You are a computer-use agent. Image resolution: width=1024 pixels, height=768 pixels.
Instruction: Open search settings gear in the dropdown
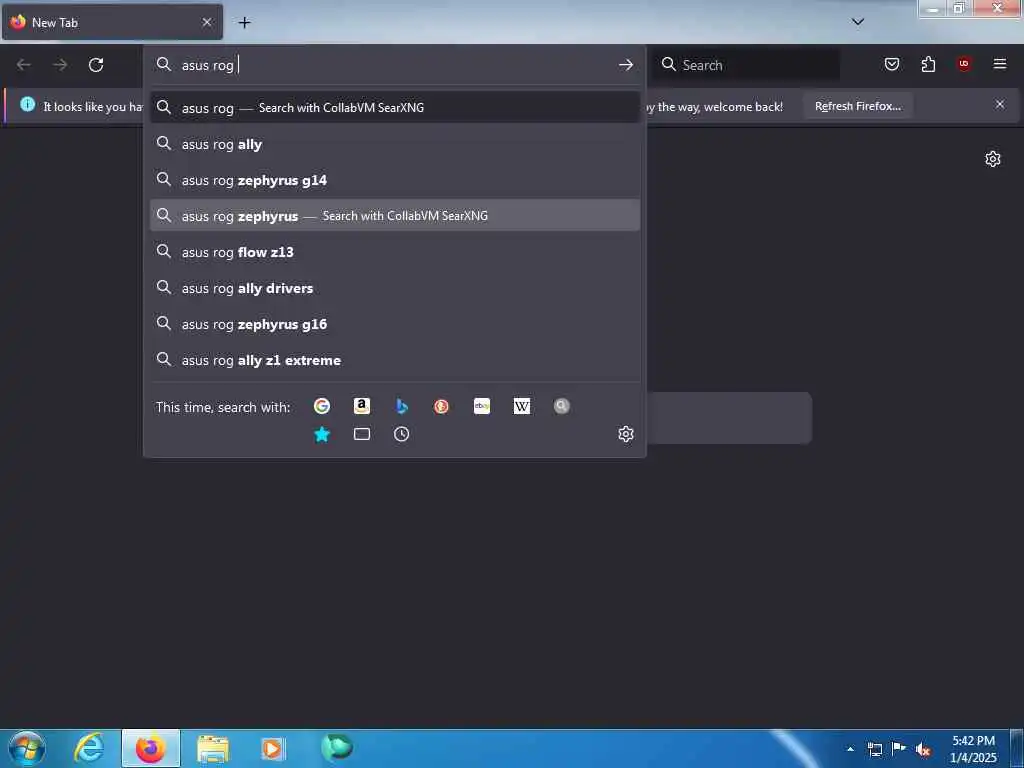pyautogui.click(x=626, y=434)
